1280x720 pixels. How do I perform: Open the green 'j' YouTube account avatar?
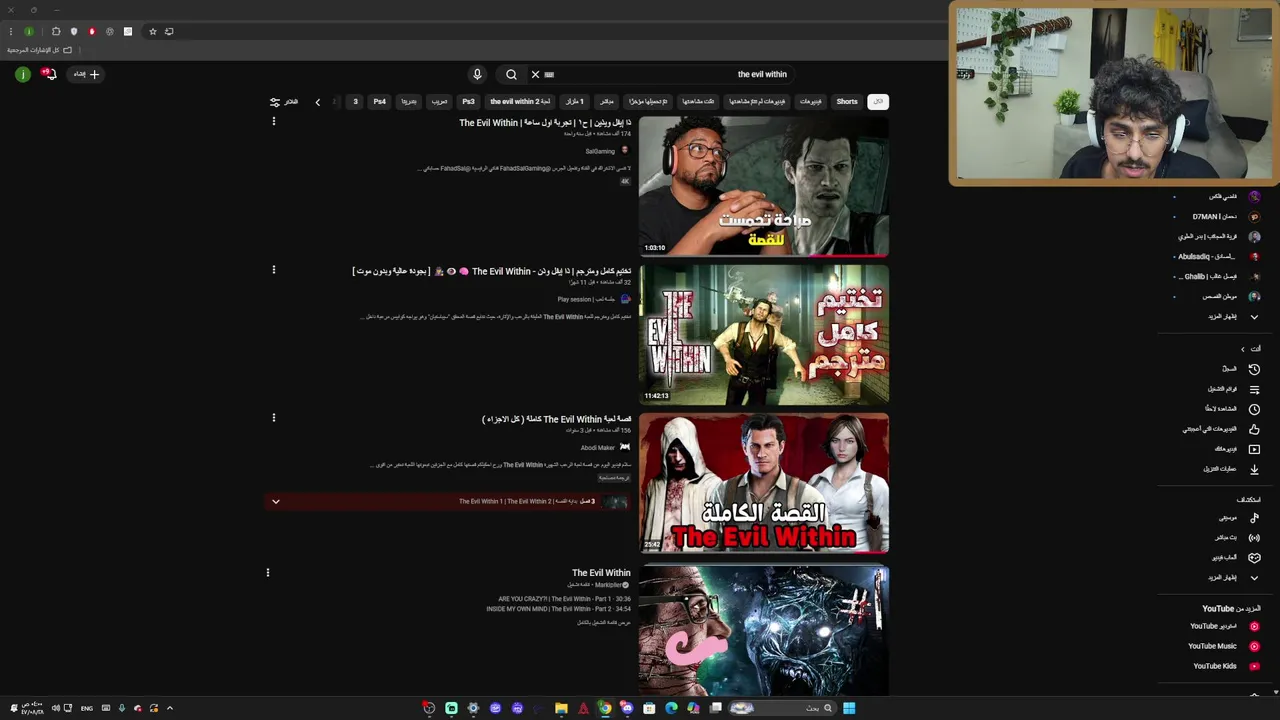pyautogui.click(x=22, y=74)
